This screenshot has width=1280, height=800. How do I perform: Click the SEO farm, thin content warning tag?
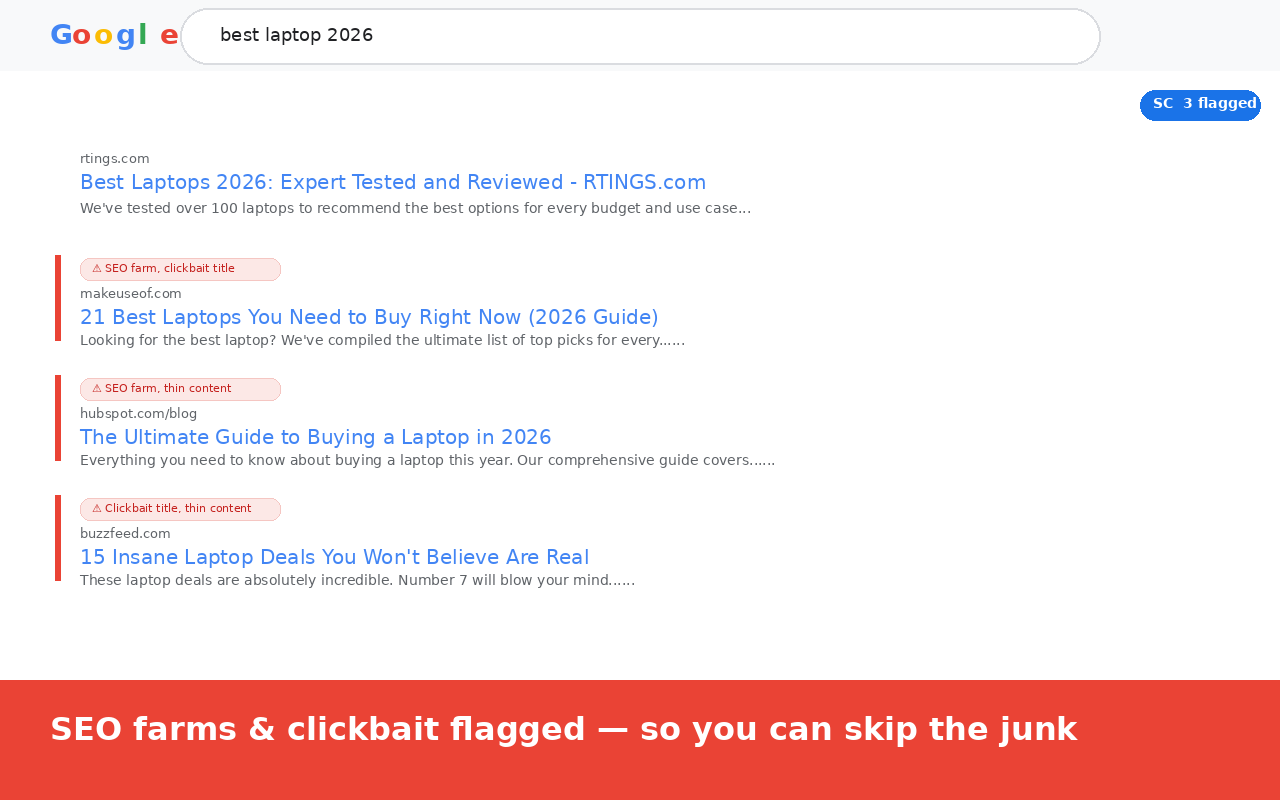(x=180, y=389)
